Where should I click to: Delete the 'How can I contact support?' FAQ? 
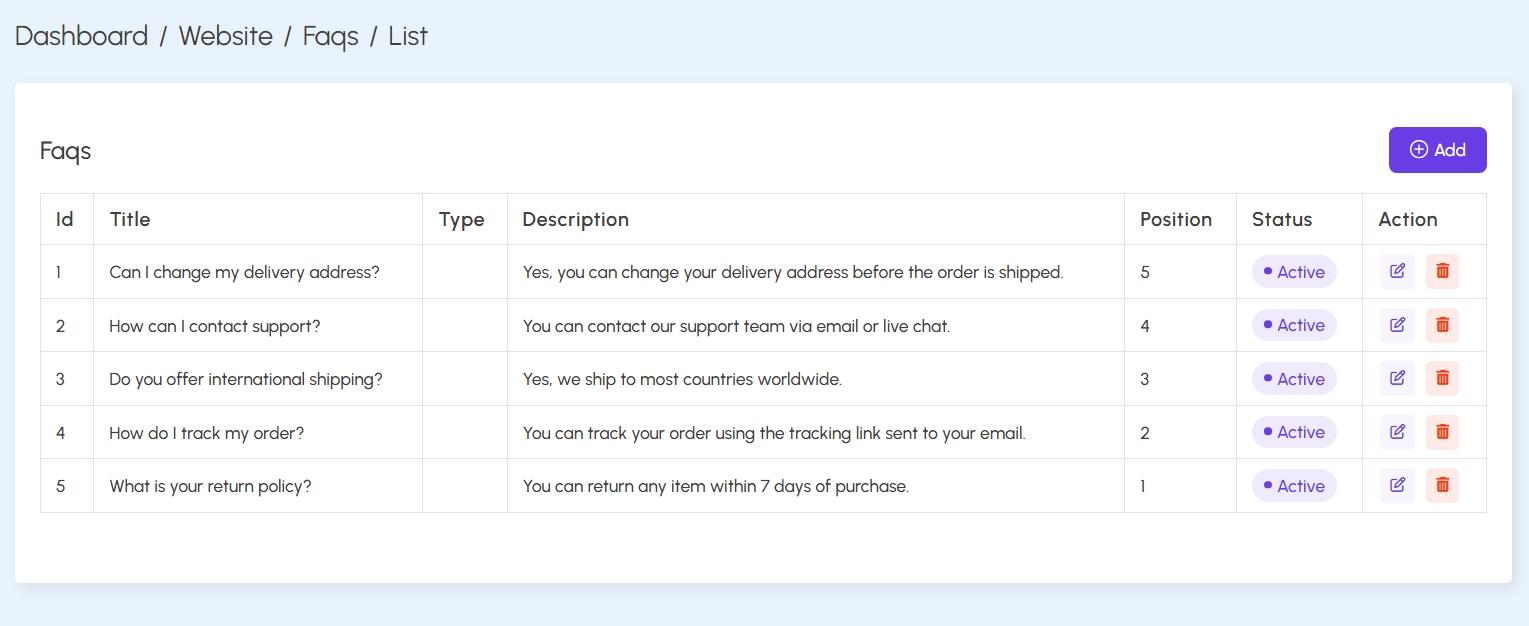click(1442, 325)
